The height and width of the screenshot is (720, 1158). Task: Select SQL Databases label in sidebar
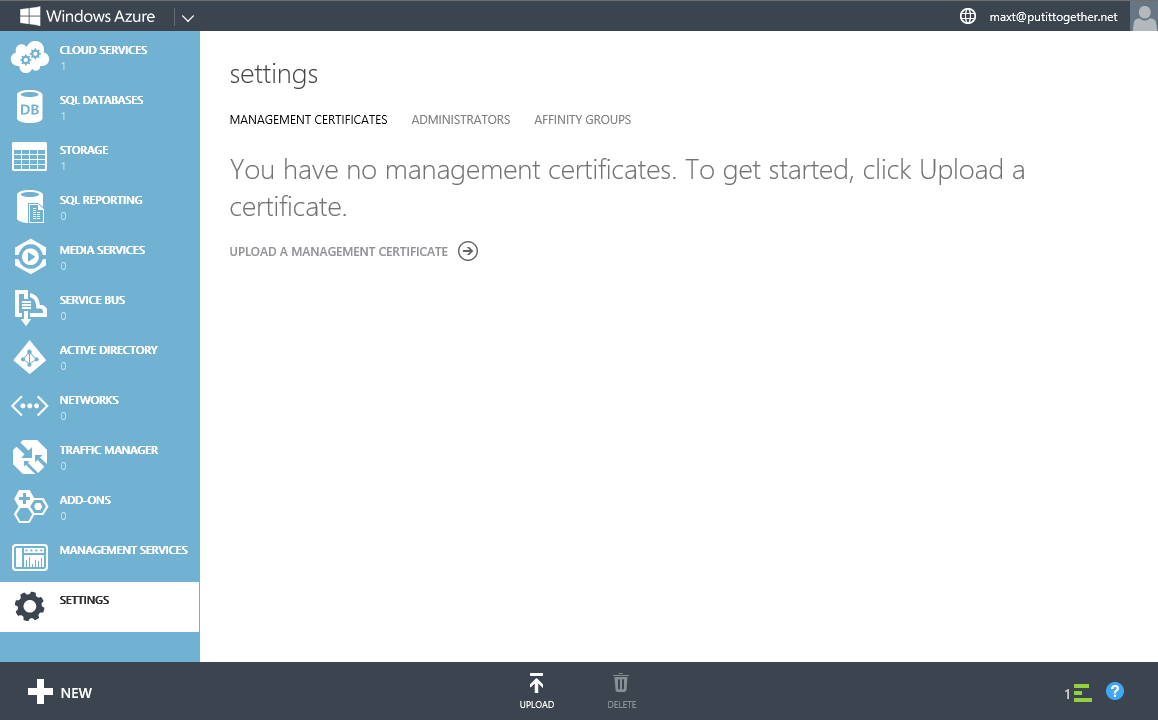pyautogui.click(x=101, y=100)
